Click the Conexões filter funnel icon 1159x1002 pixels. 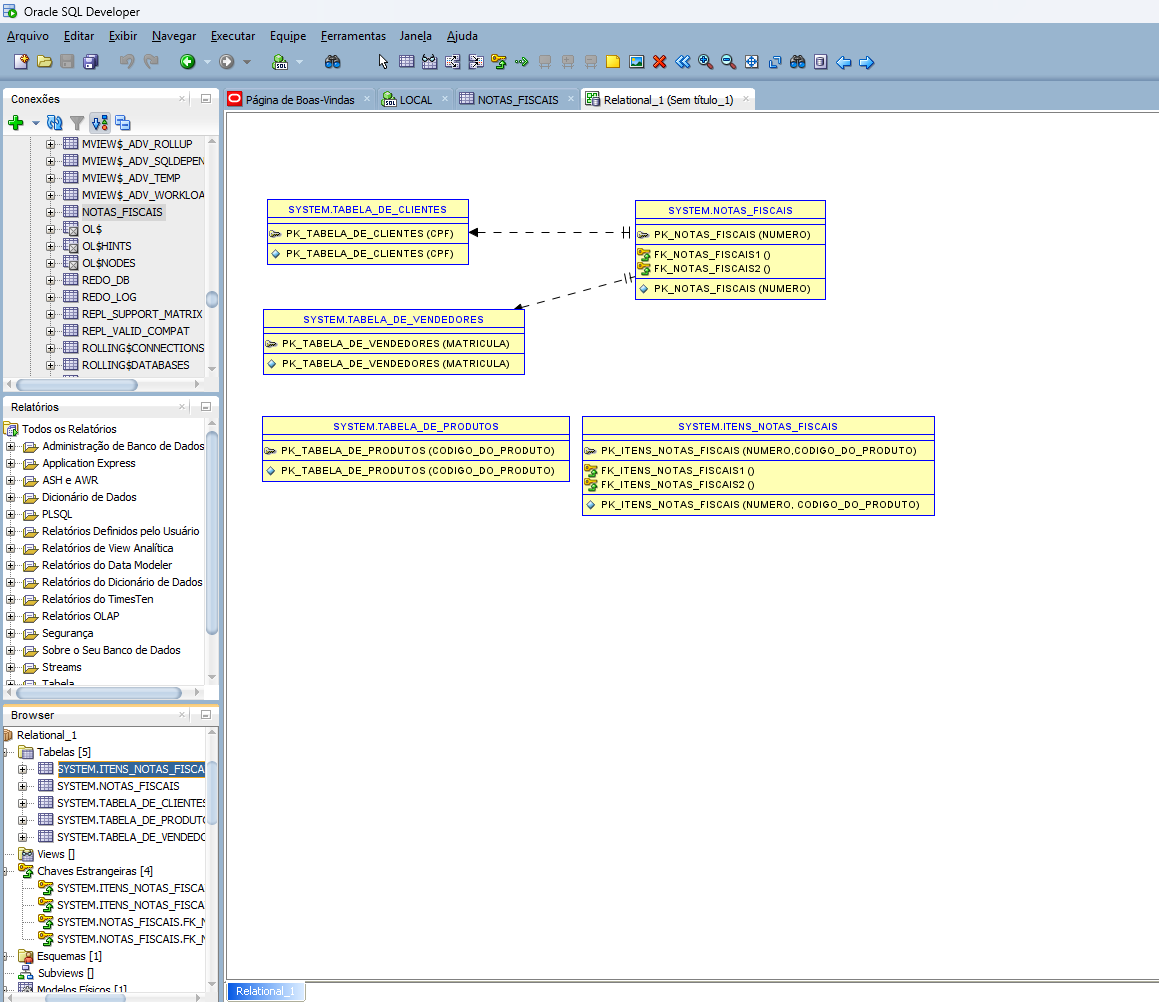[x=77, y=123]
